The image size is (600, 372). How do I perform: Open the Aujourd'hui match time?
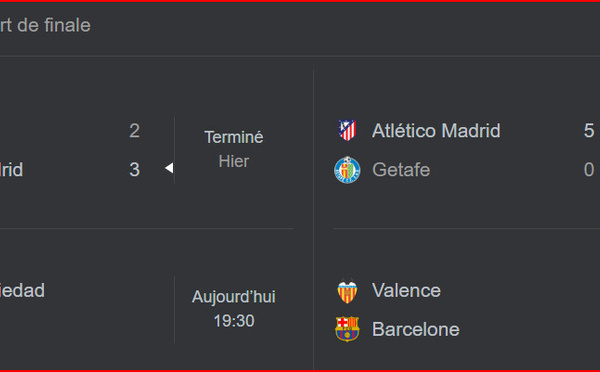[x=233, y=297]
